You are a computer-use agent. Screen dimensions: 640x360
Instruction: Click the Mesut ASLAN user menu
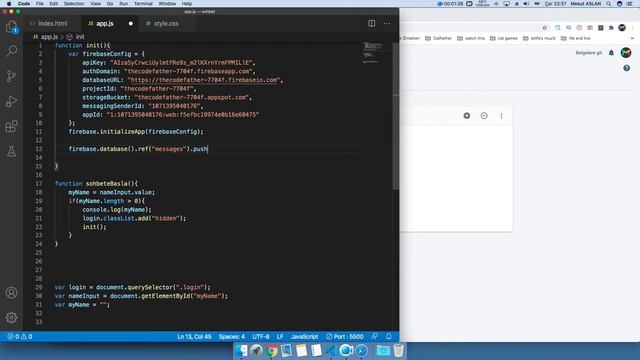point(585,4)
